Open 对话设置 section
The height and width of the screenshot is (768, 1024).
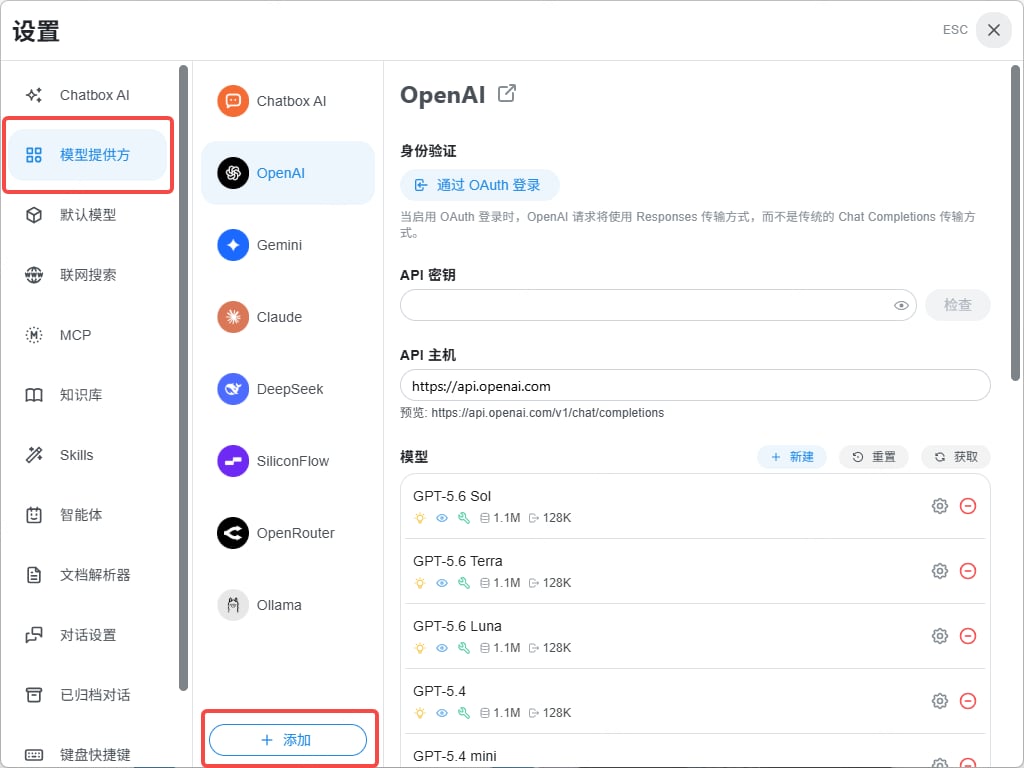(x=88, y=635)
